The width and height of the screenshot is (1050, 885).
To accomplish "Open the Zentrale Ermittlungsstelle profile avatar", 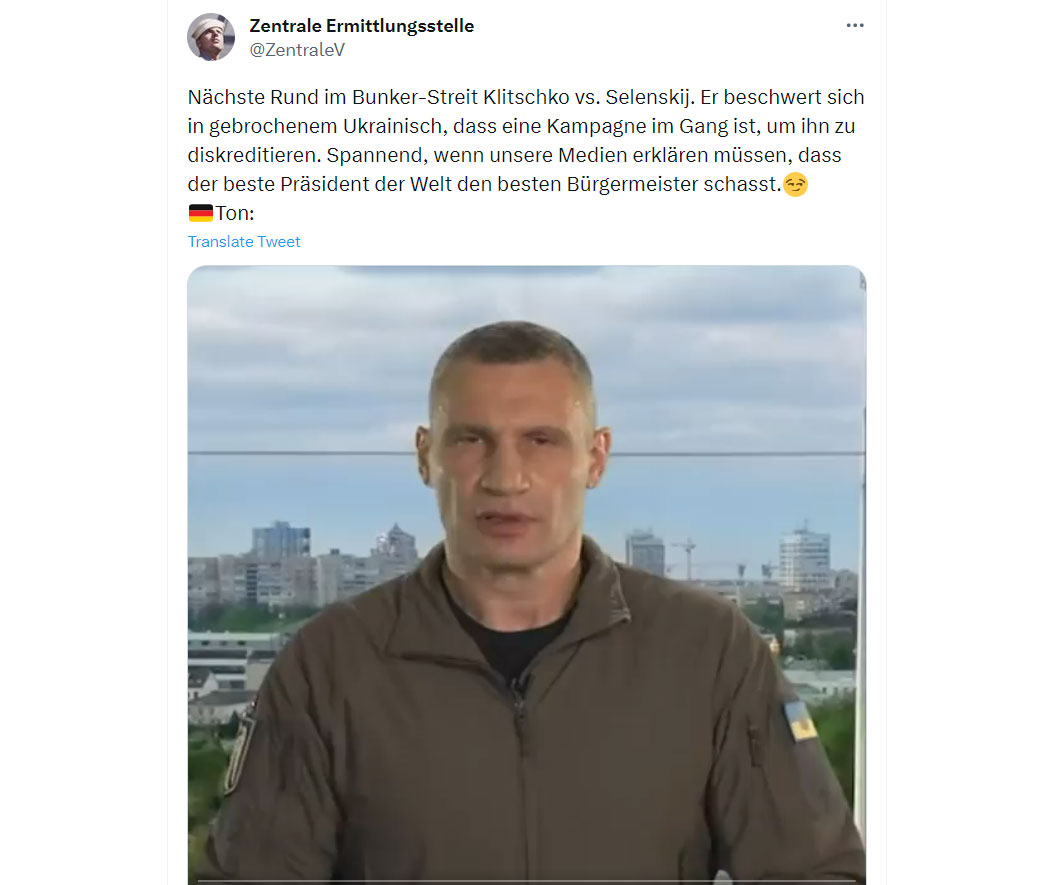I will pos(211,37).
